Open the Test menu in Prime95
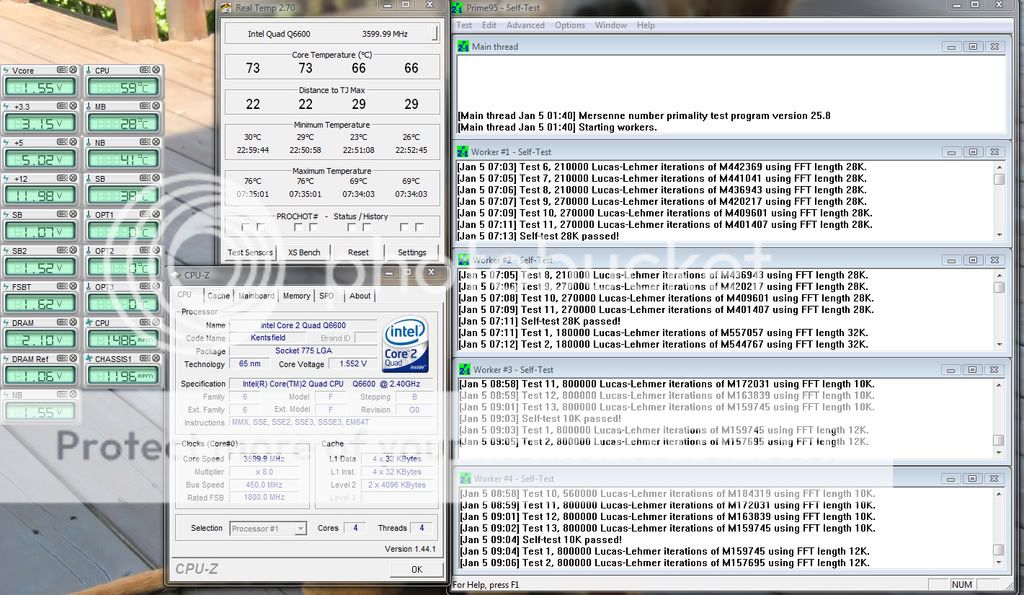1024x595 pixels. point(464,25)
